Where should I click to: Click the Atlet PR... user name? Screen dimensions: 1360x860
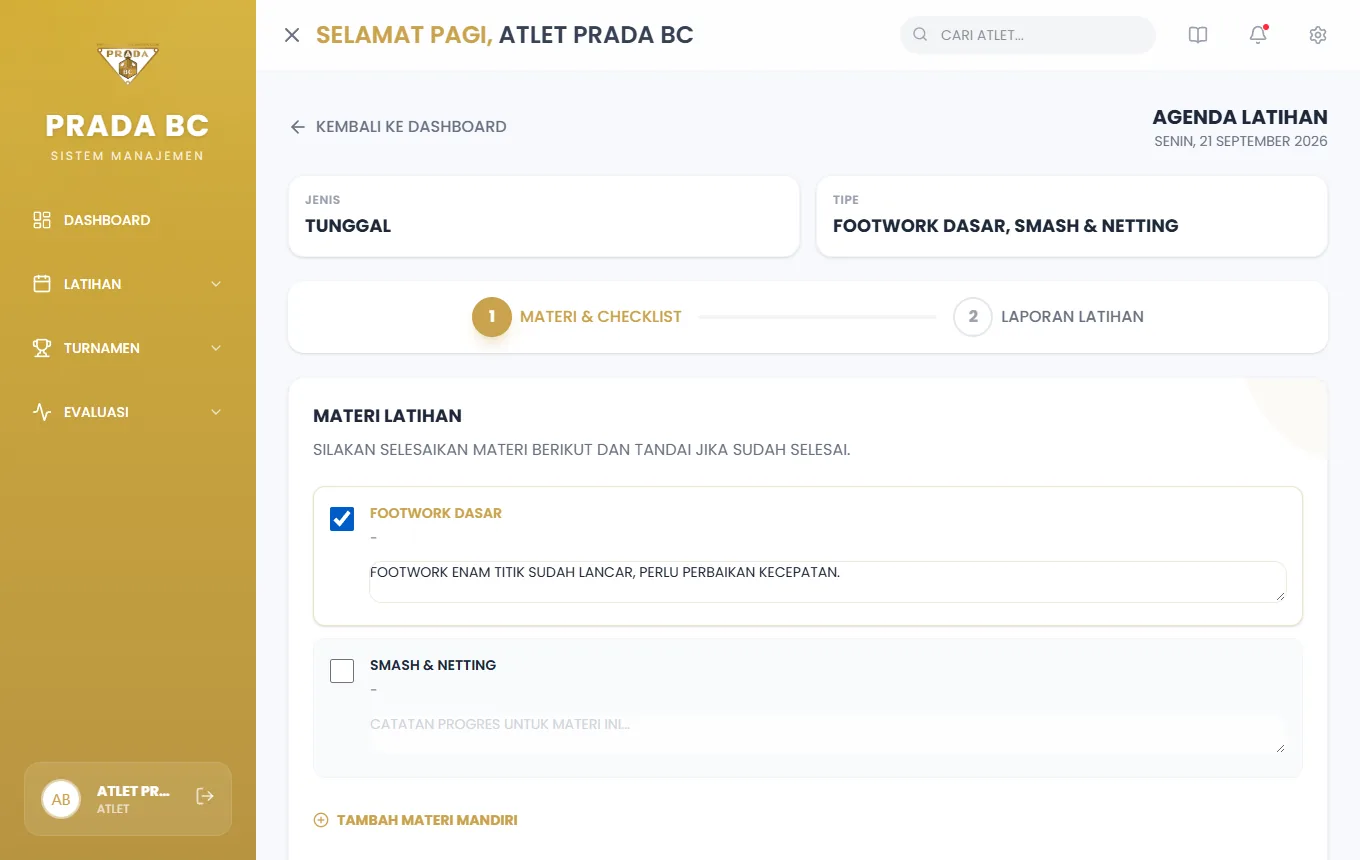tap(134, 791)
